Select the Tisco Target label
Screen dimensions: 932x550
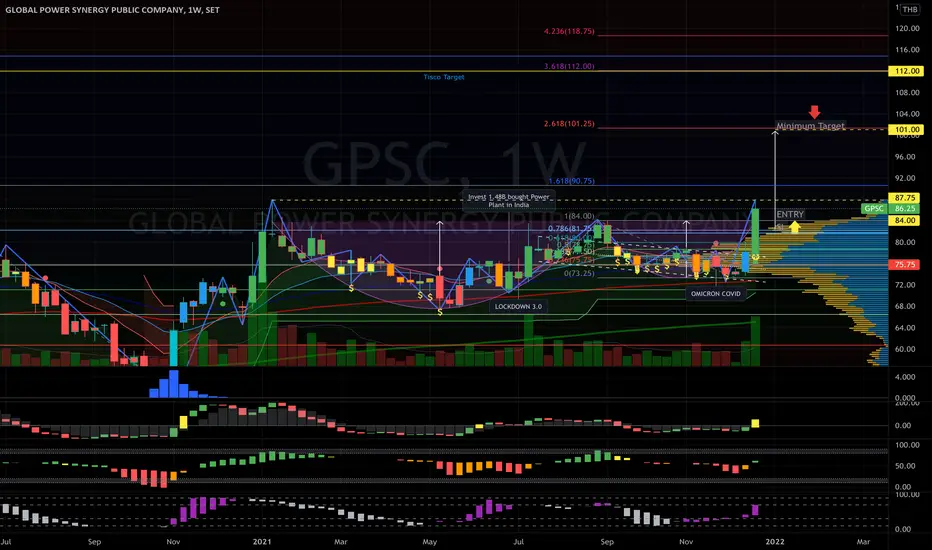[x=444, y=77]
